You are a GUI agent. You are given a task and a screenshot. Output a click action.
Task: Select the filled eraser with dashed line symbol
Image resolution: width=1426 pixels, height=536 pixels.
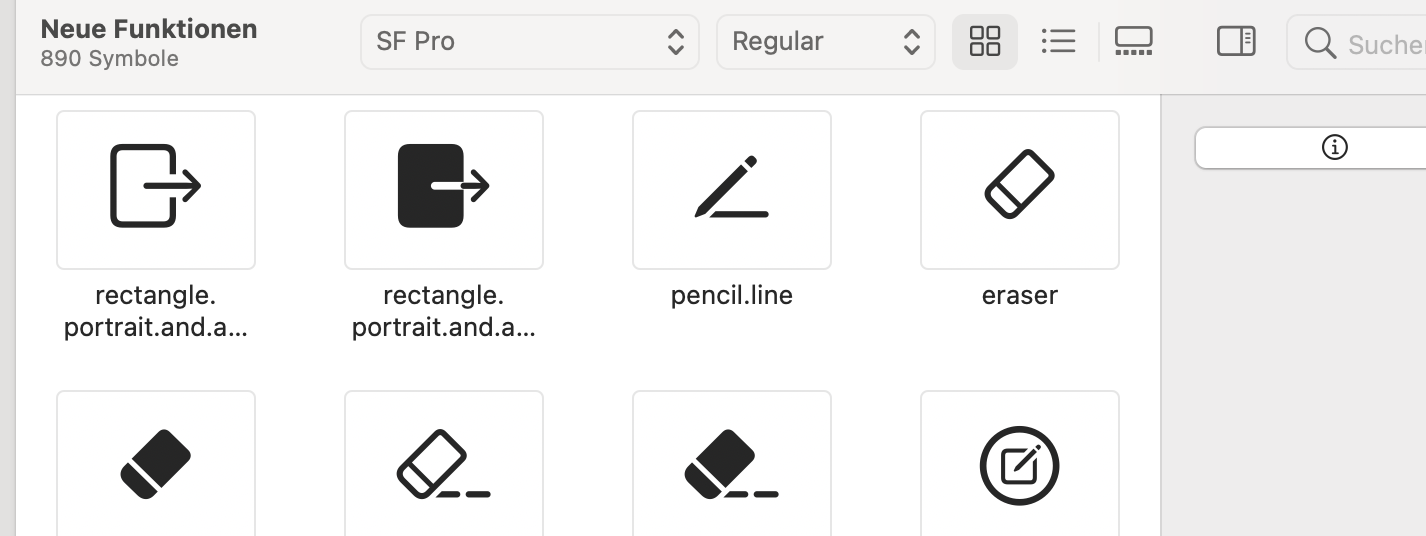(732, 464)
